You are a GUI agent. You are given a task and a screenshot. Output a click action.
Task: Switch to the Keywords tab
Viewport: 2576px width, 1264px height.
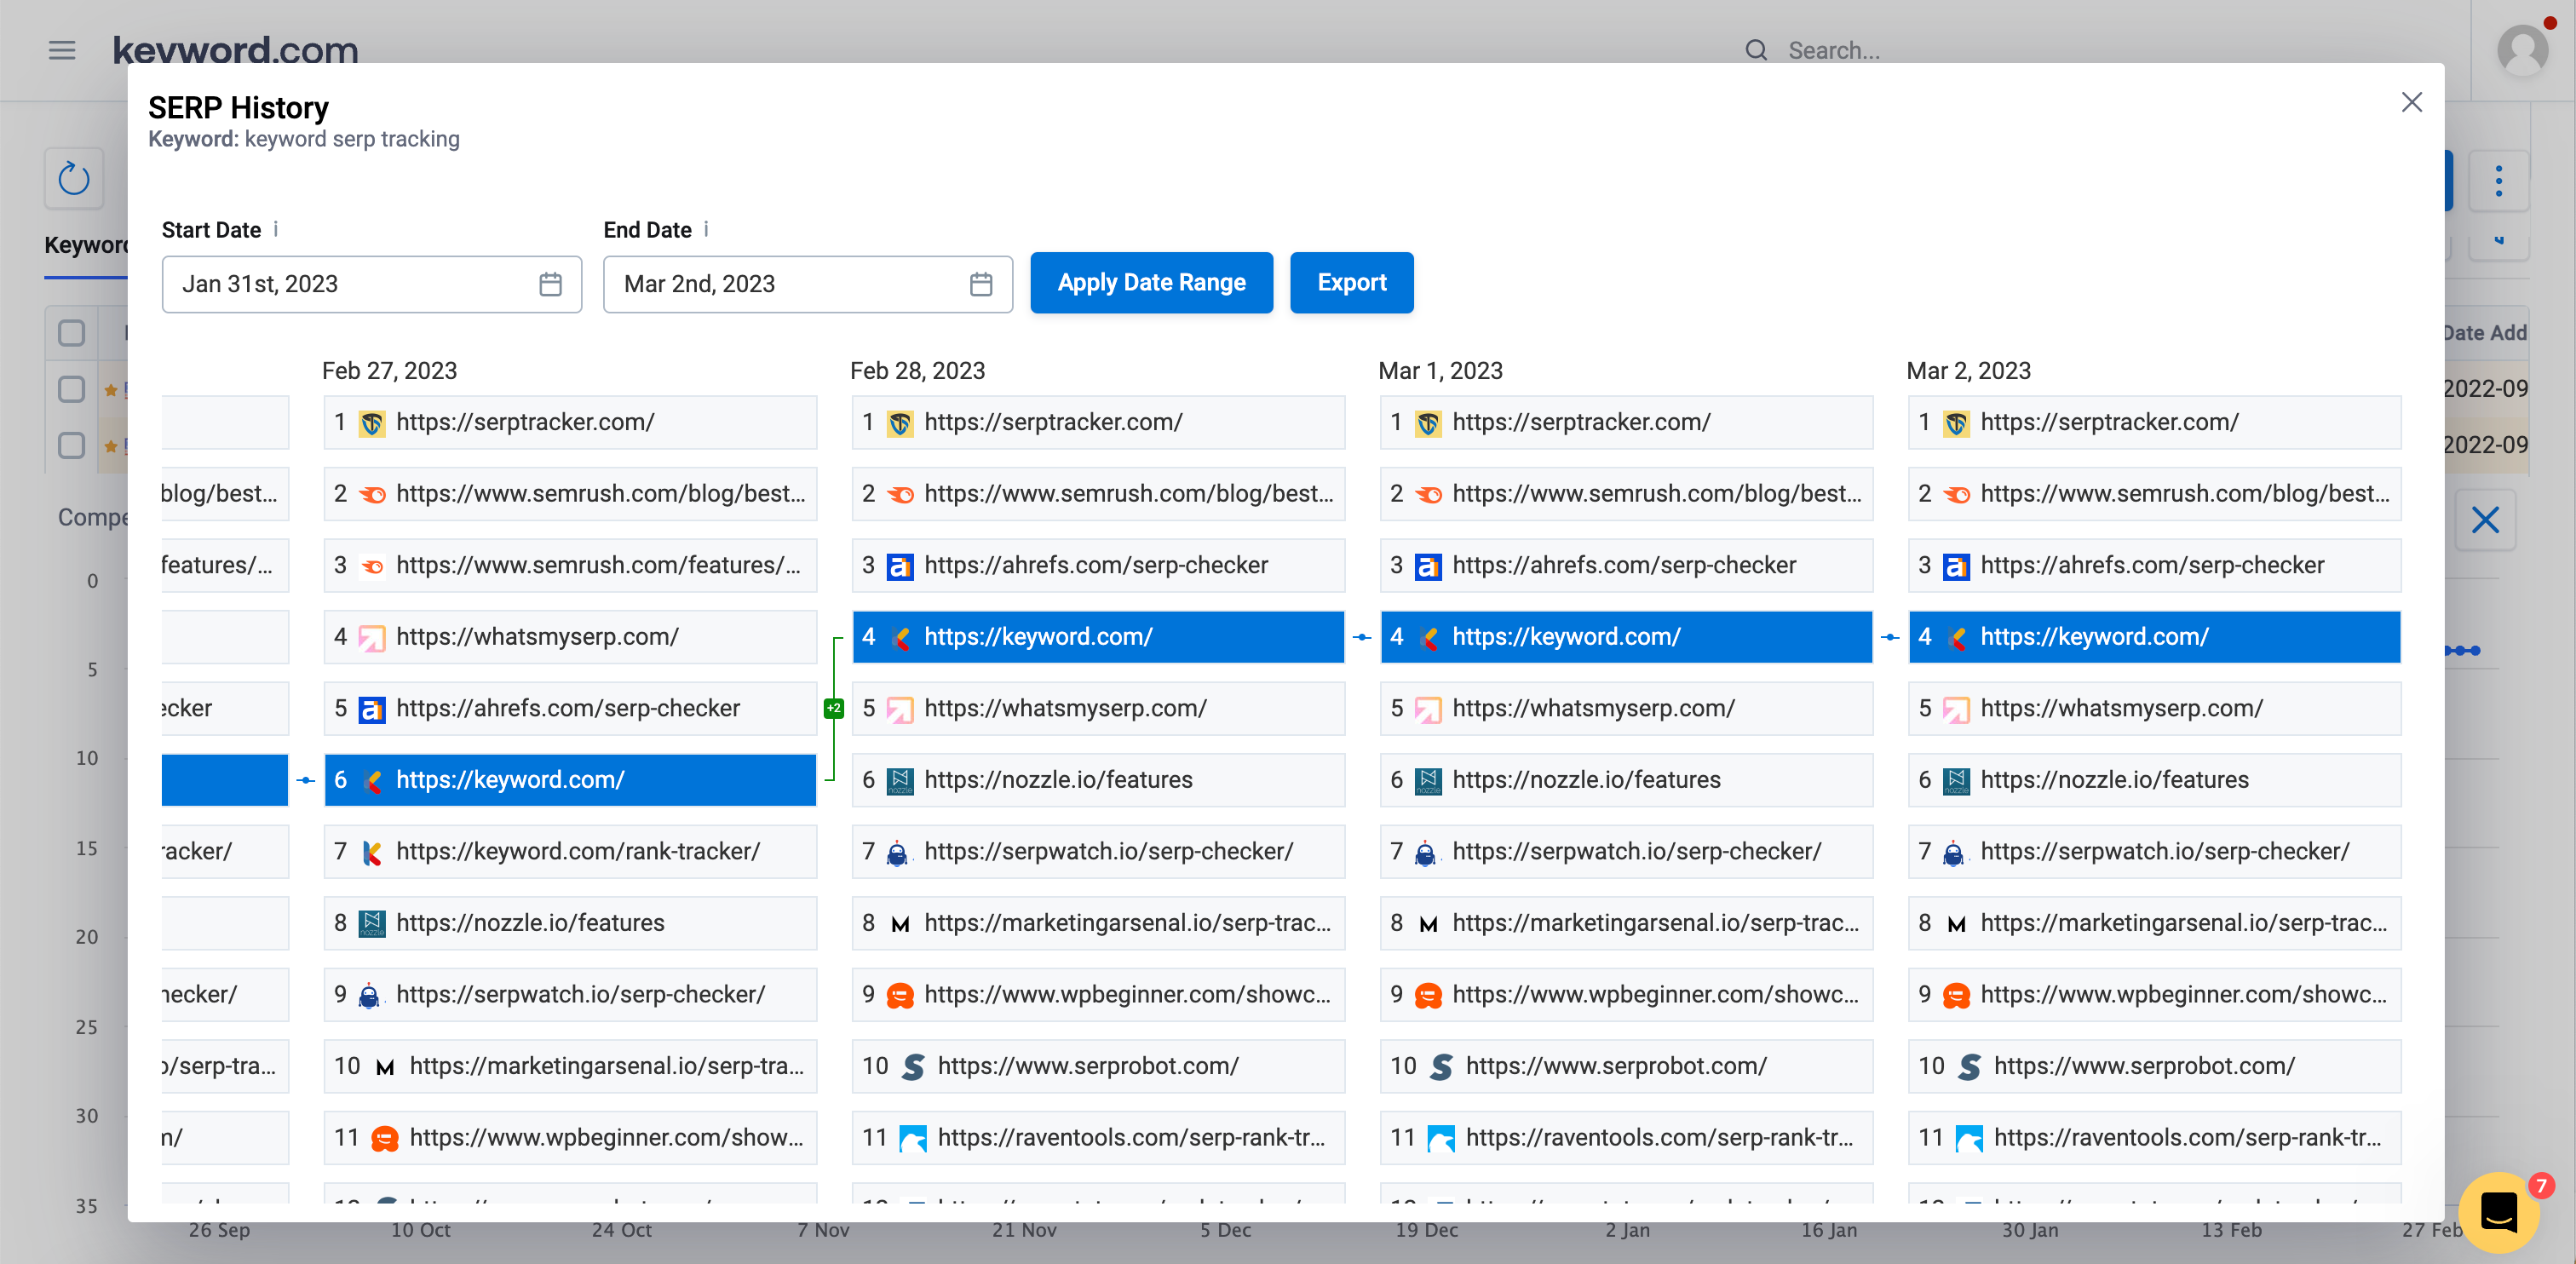86,246
